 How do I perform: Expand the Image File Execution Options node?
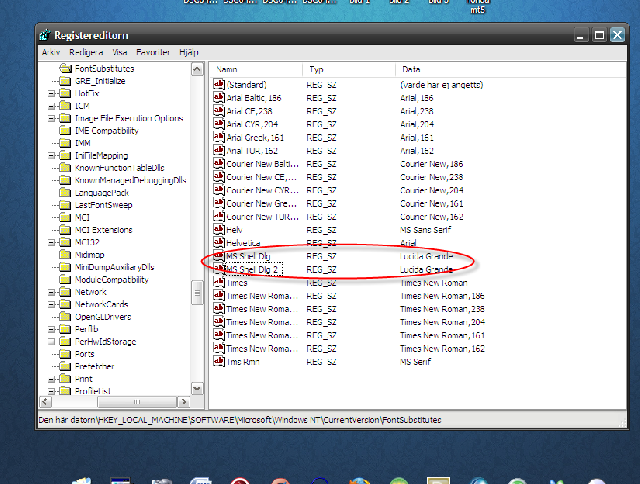click(x=51, y=118)
